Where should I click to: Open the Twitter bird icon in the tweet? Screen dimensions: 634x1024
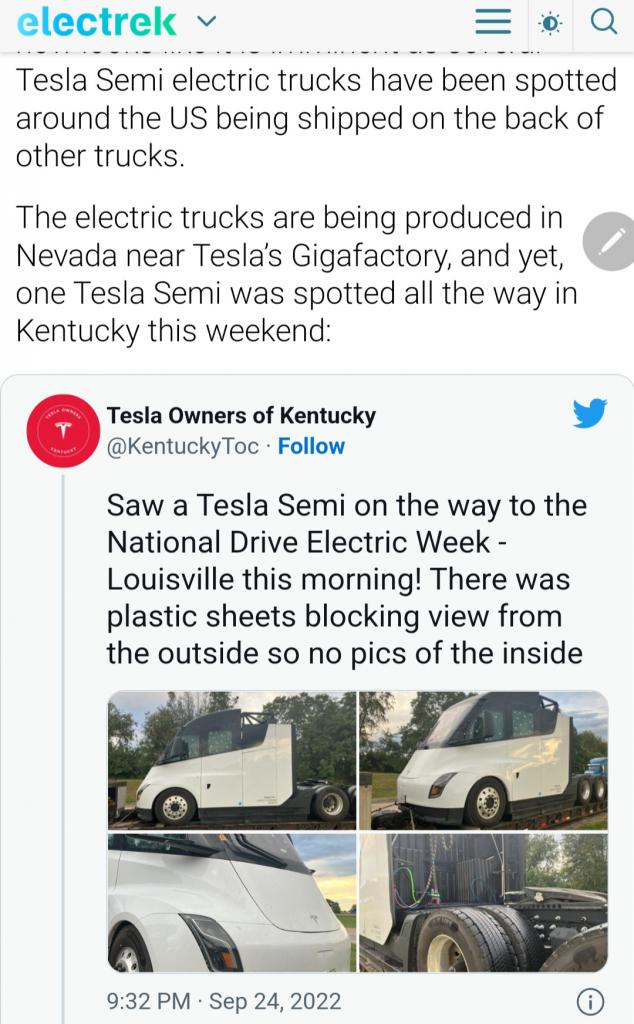tap(590, 414)
